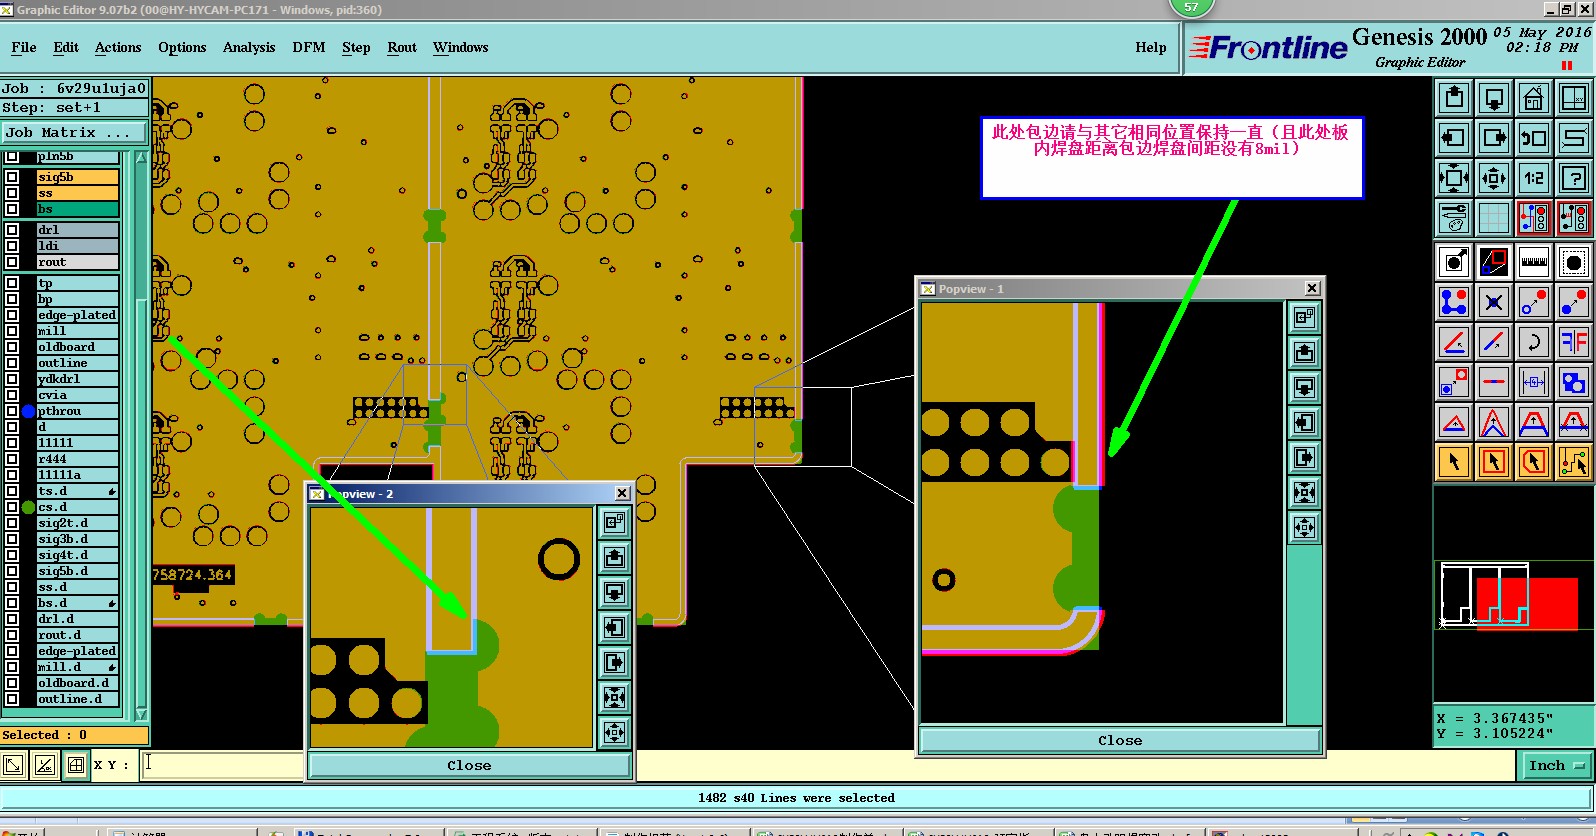The image size is (1596, 836).
Task: Click the Job Matrix button
Action: point(74,132)
